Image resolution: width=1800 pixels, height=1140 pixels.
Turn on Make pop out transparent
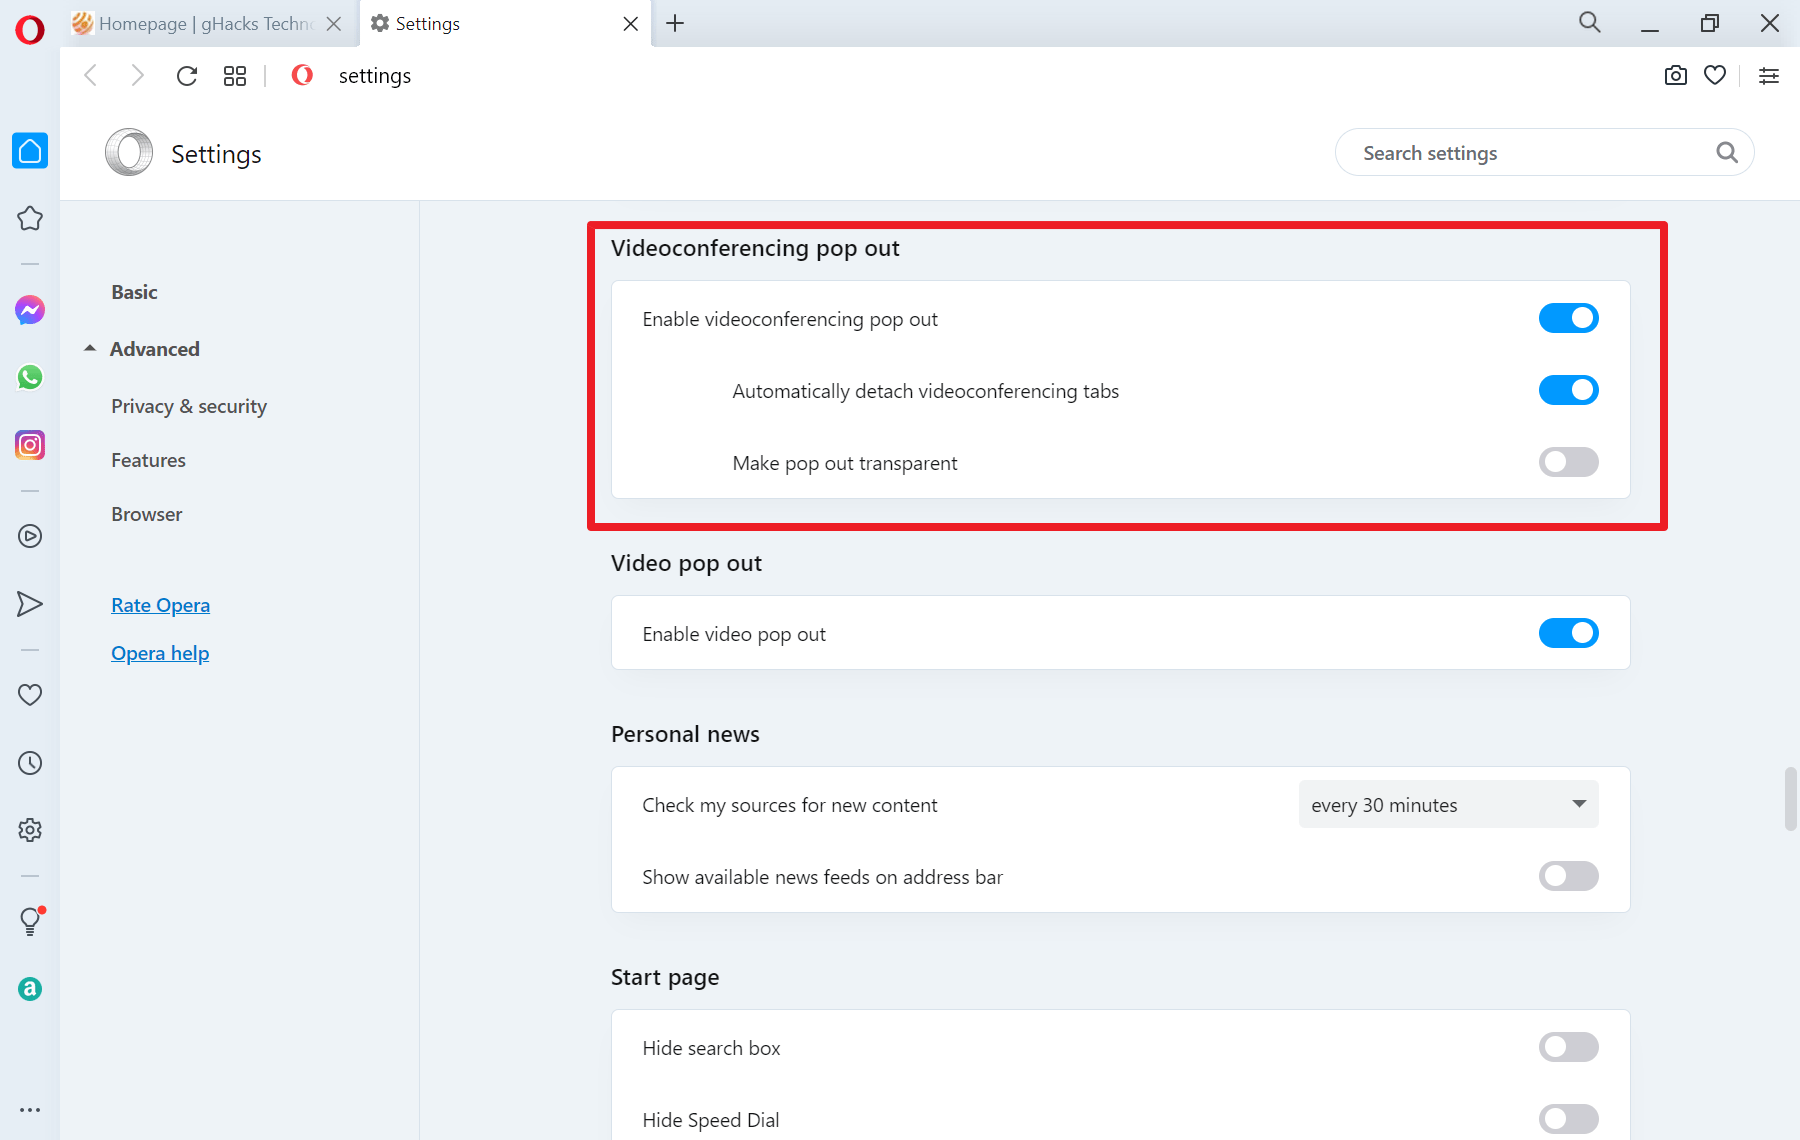click(1568, 462)
